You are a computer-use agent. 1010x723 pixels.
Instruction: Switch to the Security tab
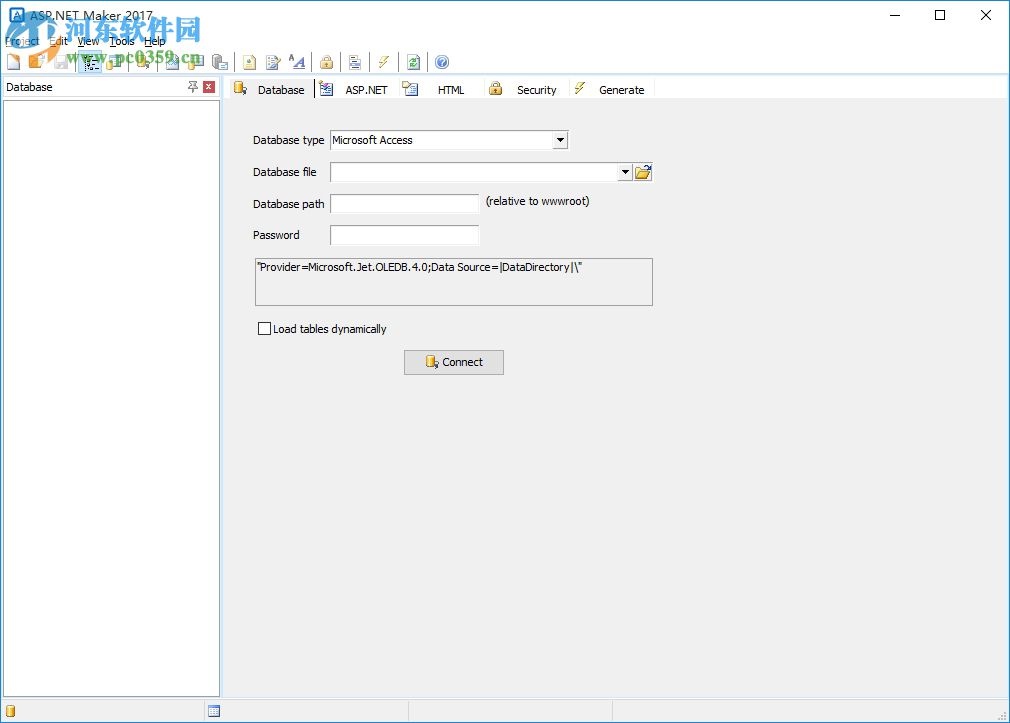[536, 89]
